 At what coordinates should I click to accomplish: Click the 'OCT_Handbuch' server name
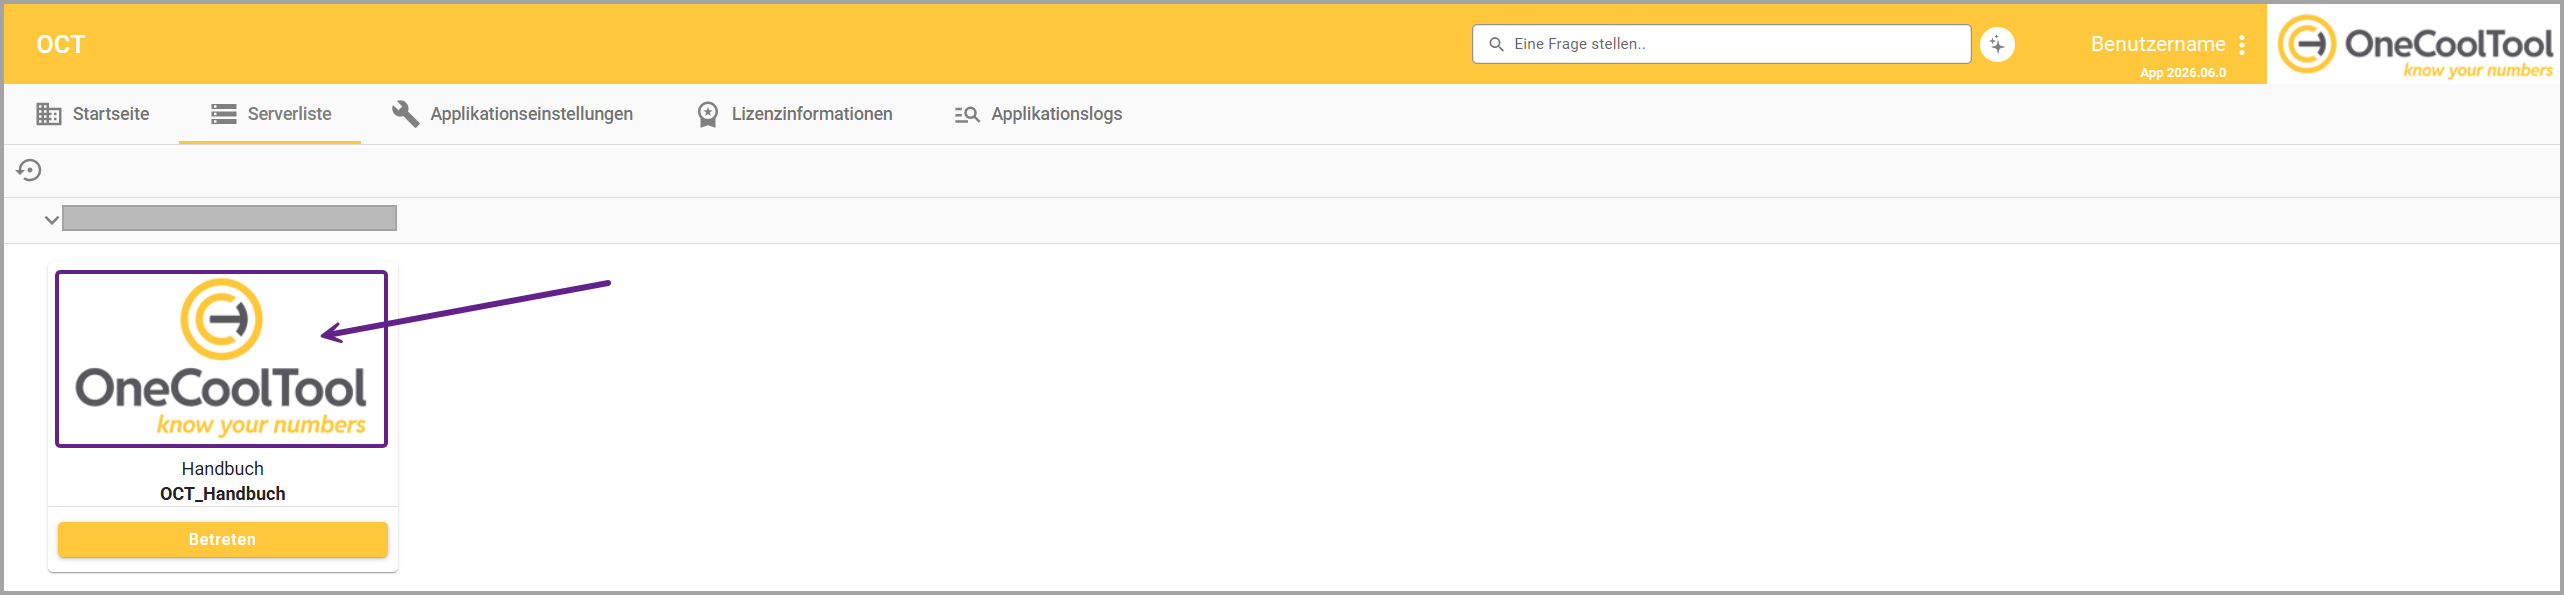coord(222,493)
